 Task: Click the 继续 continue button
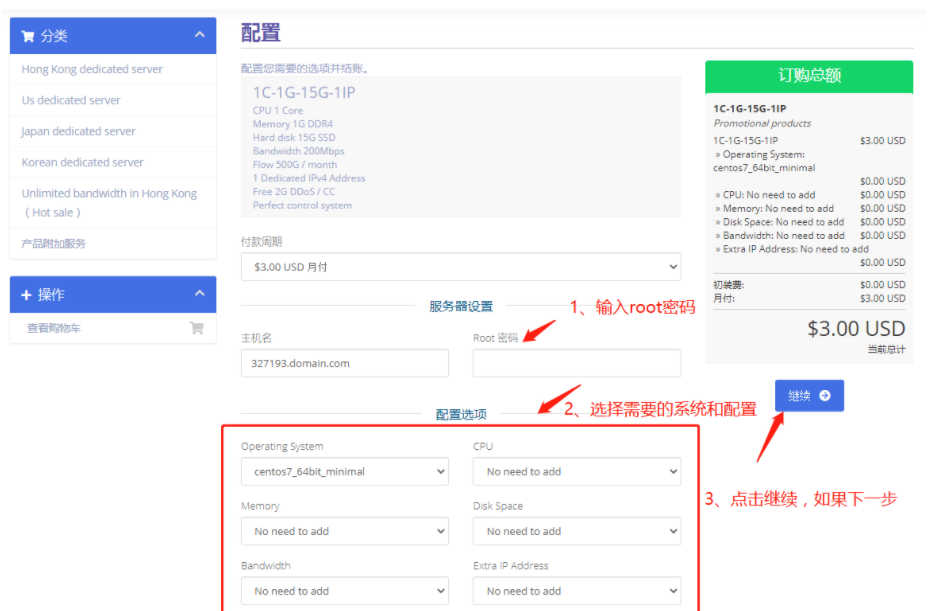[x=809, y=396]
